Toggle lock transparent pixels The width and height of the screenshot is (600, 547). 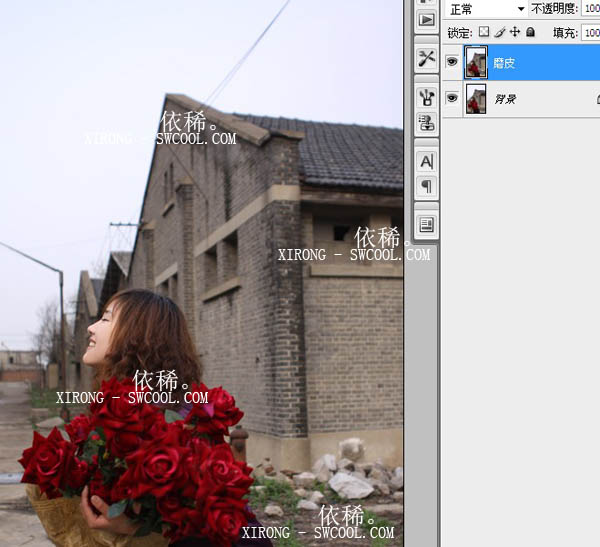point(484,32)
